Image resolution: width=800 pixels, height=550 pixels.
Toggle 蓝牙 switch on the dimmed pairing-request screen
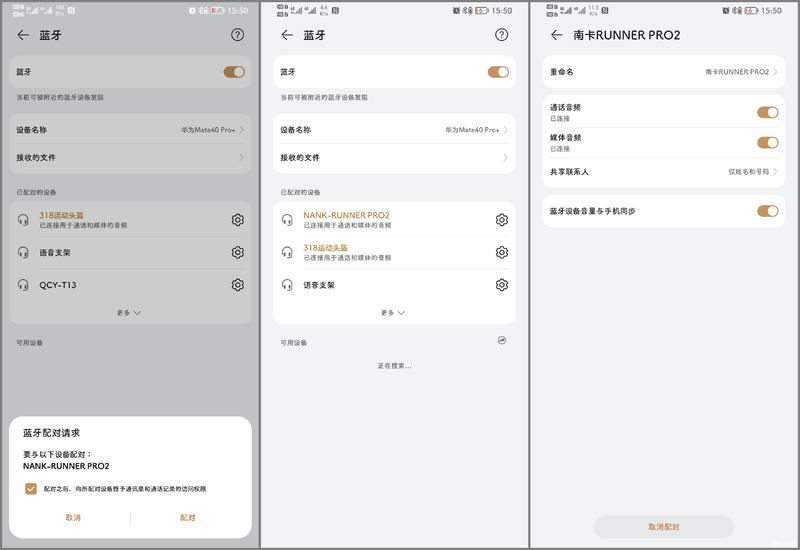click(x=234, y=72)
